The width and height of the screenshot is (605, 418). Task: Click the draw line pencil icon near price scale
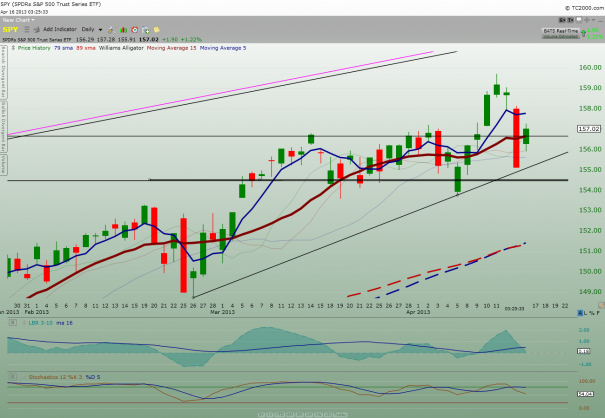coord(601,305)
